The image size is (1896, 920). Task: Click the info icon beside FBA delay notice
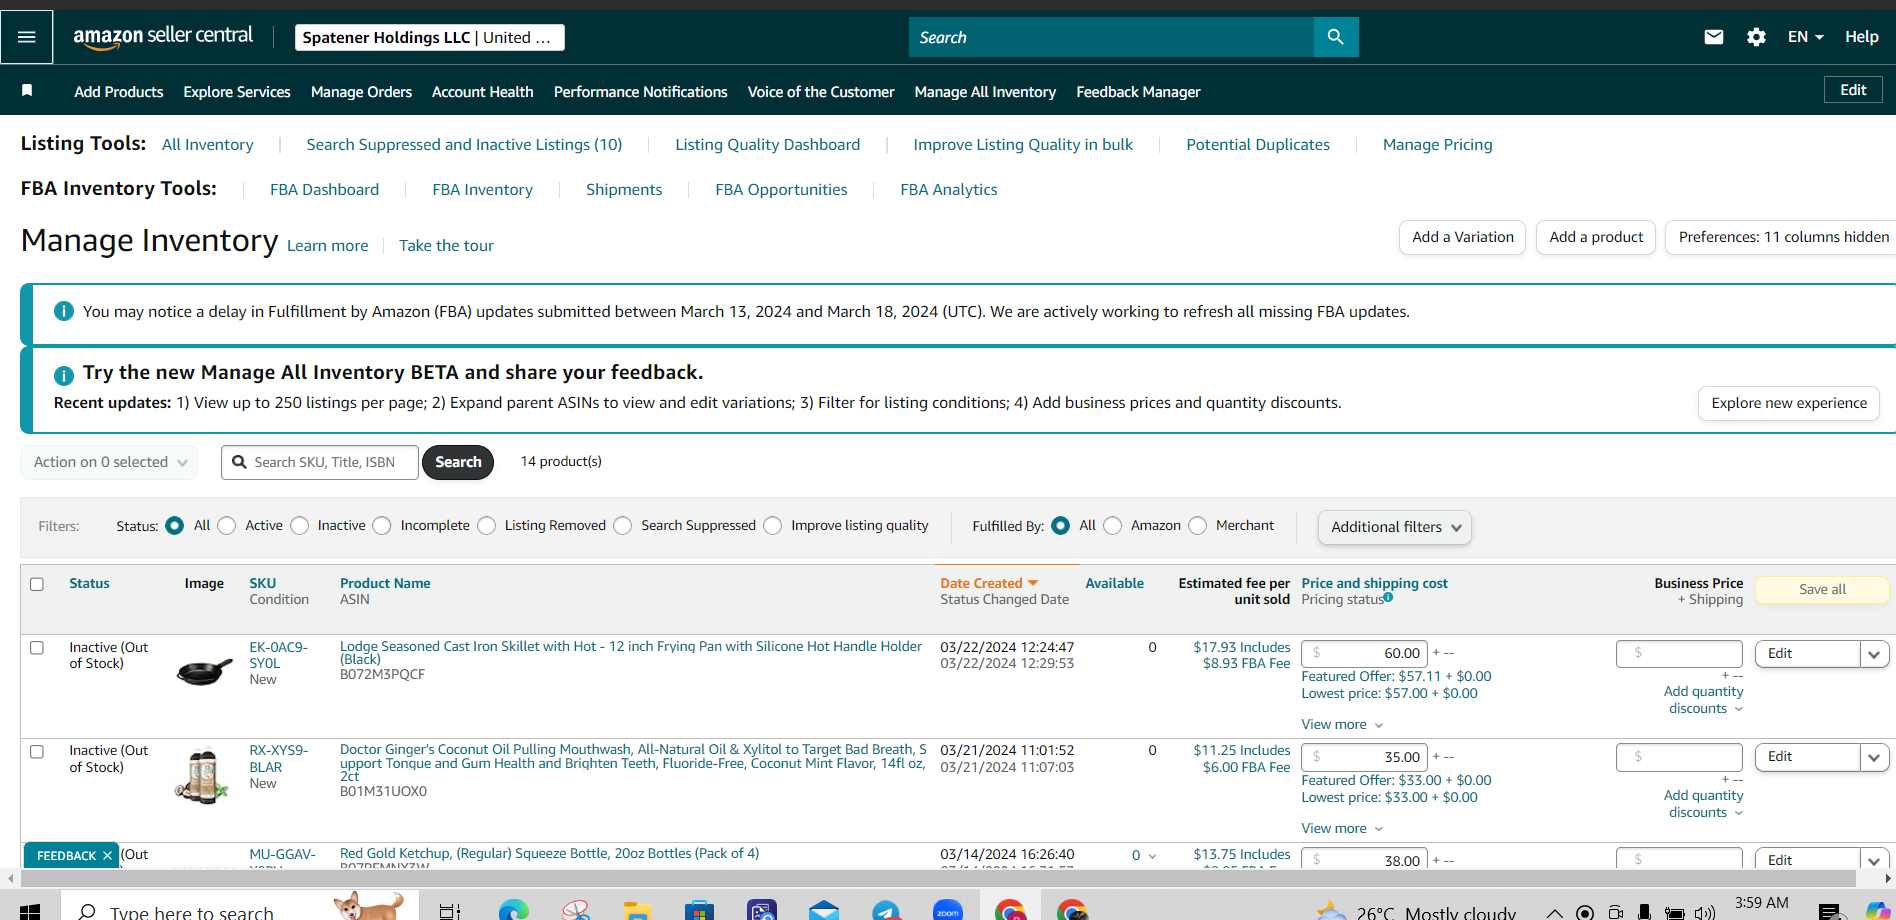click(x=64, y=311)
